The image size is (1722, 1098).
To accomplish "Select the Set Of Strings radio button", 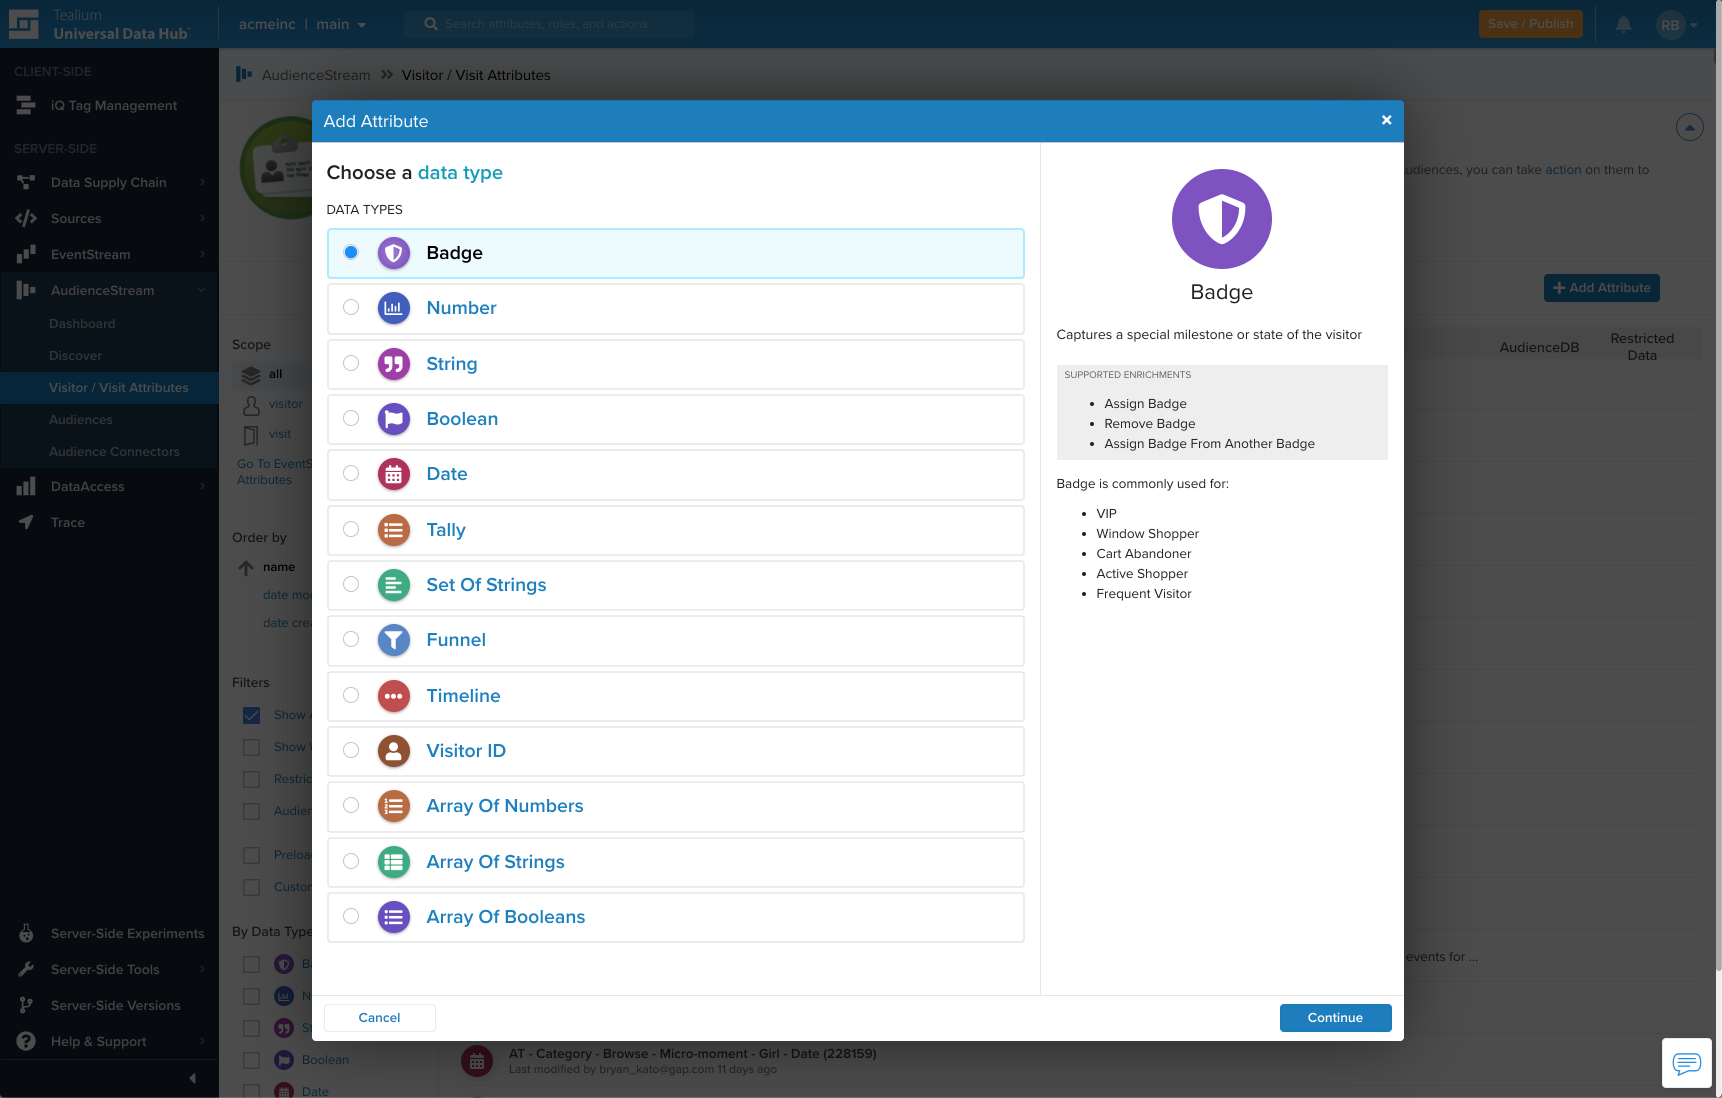I will pyautogui.click(x=351, y=584).
